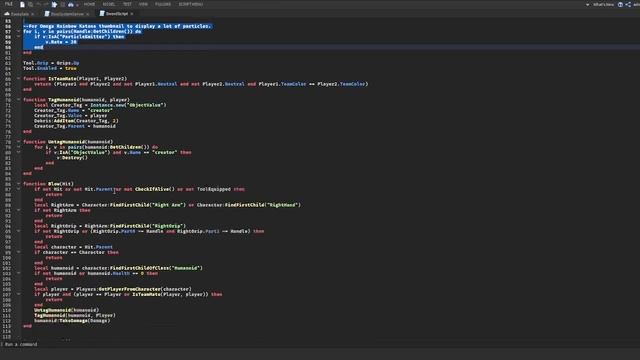Close the Baseplate tab
Viewport: 640px width, 360px height.
(x=33, y=14)
